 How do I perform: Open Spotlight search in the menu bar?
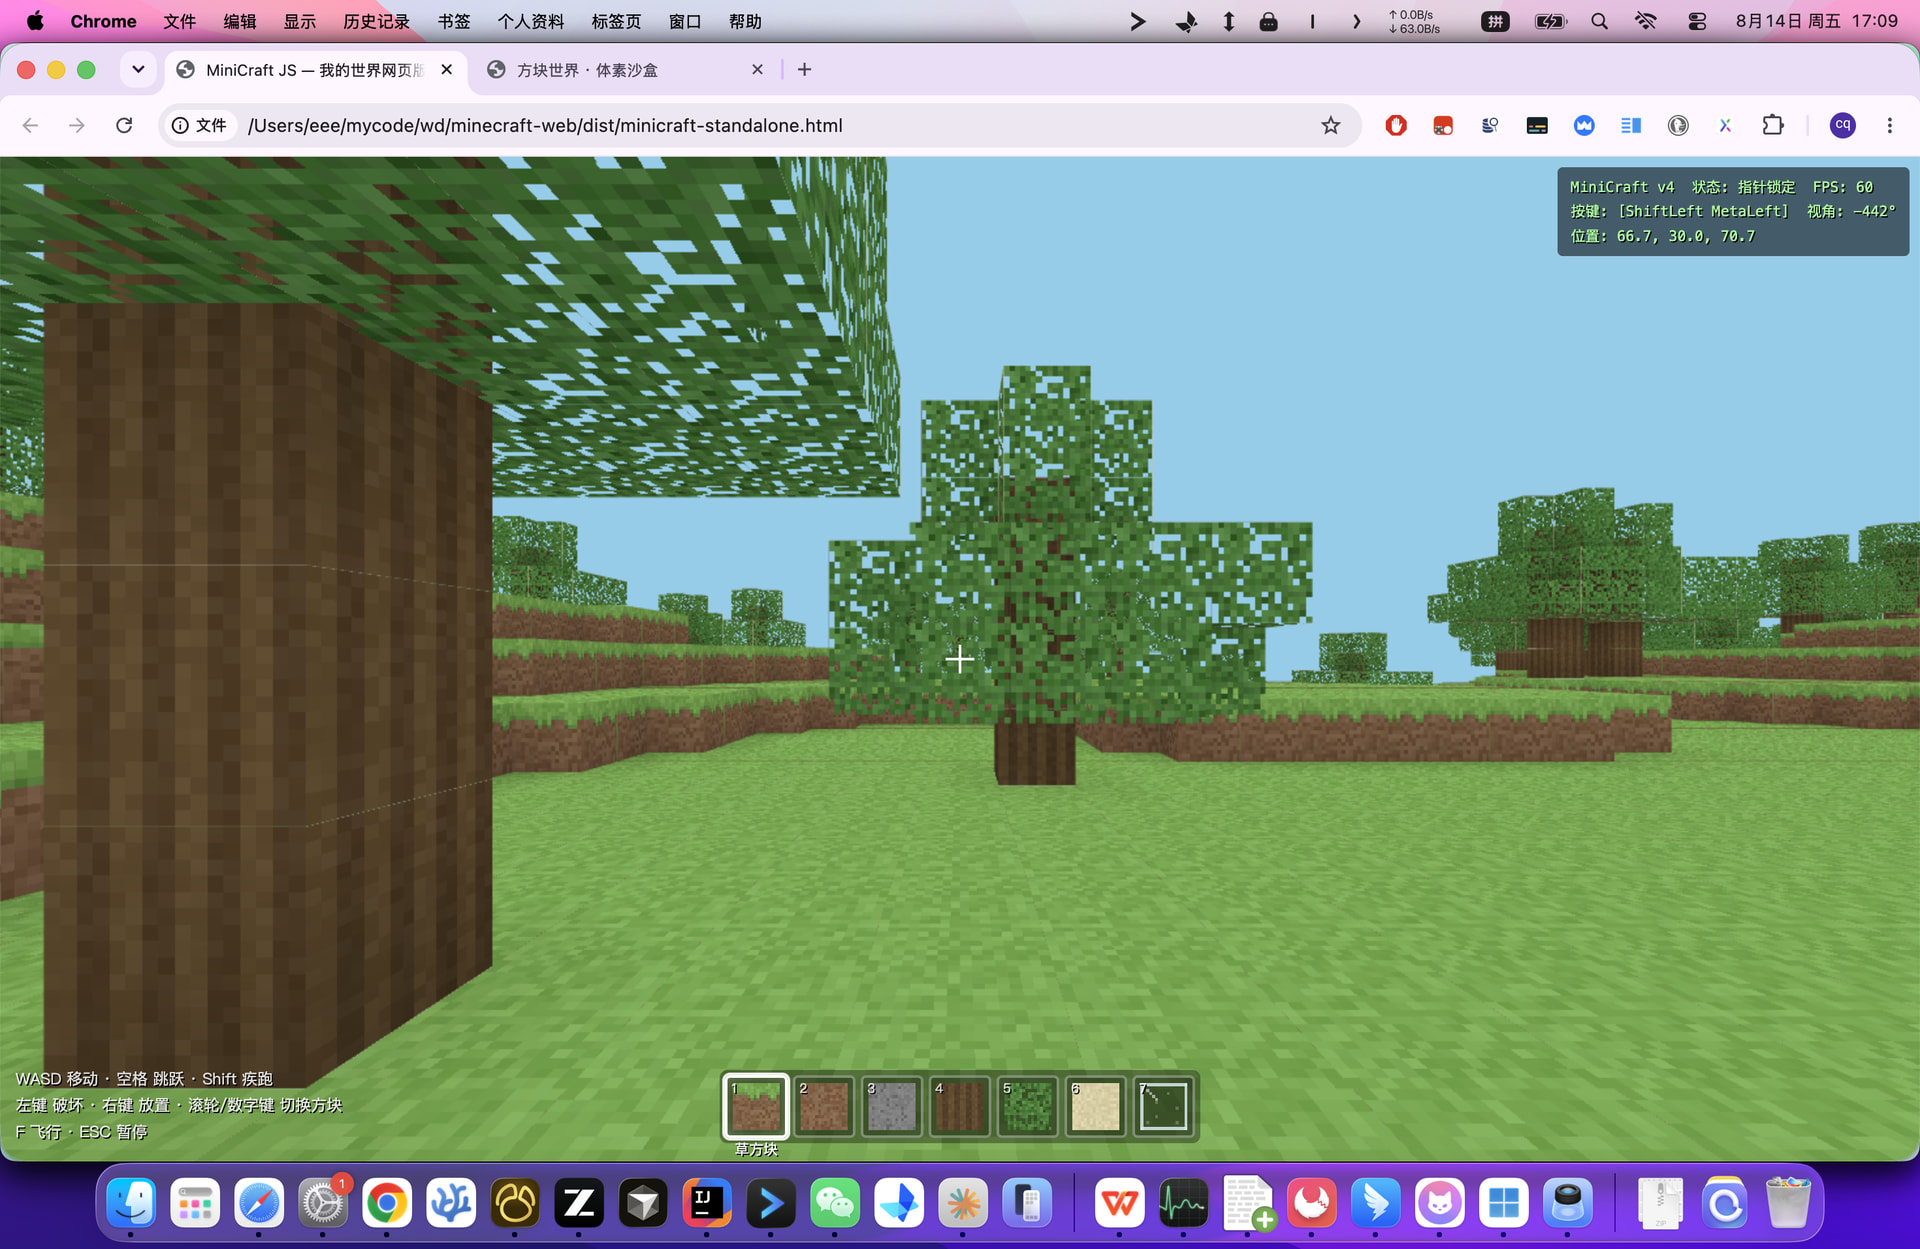(x=1599, y=21)
